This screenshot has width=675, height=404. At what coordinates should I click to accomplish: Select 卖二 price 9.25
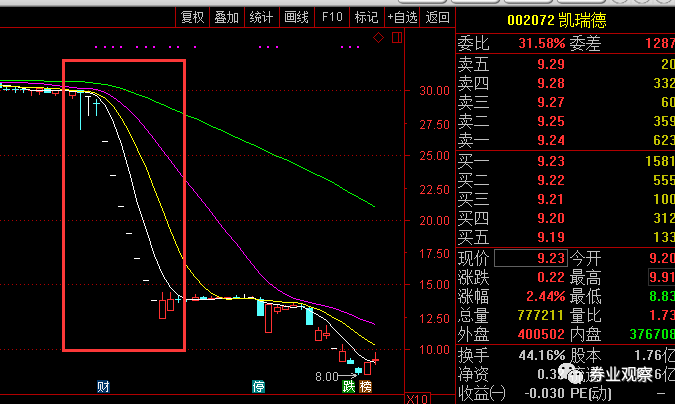pyautogui.click(x=551, y=121)
